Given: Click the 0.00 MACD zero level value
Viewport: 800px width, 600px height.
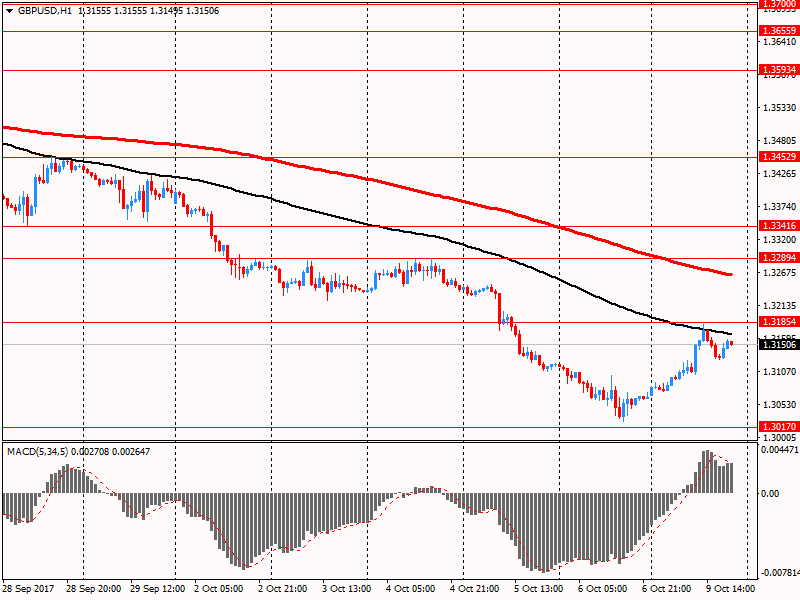Looking at the screenshot, I should [x=770, y=493].
